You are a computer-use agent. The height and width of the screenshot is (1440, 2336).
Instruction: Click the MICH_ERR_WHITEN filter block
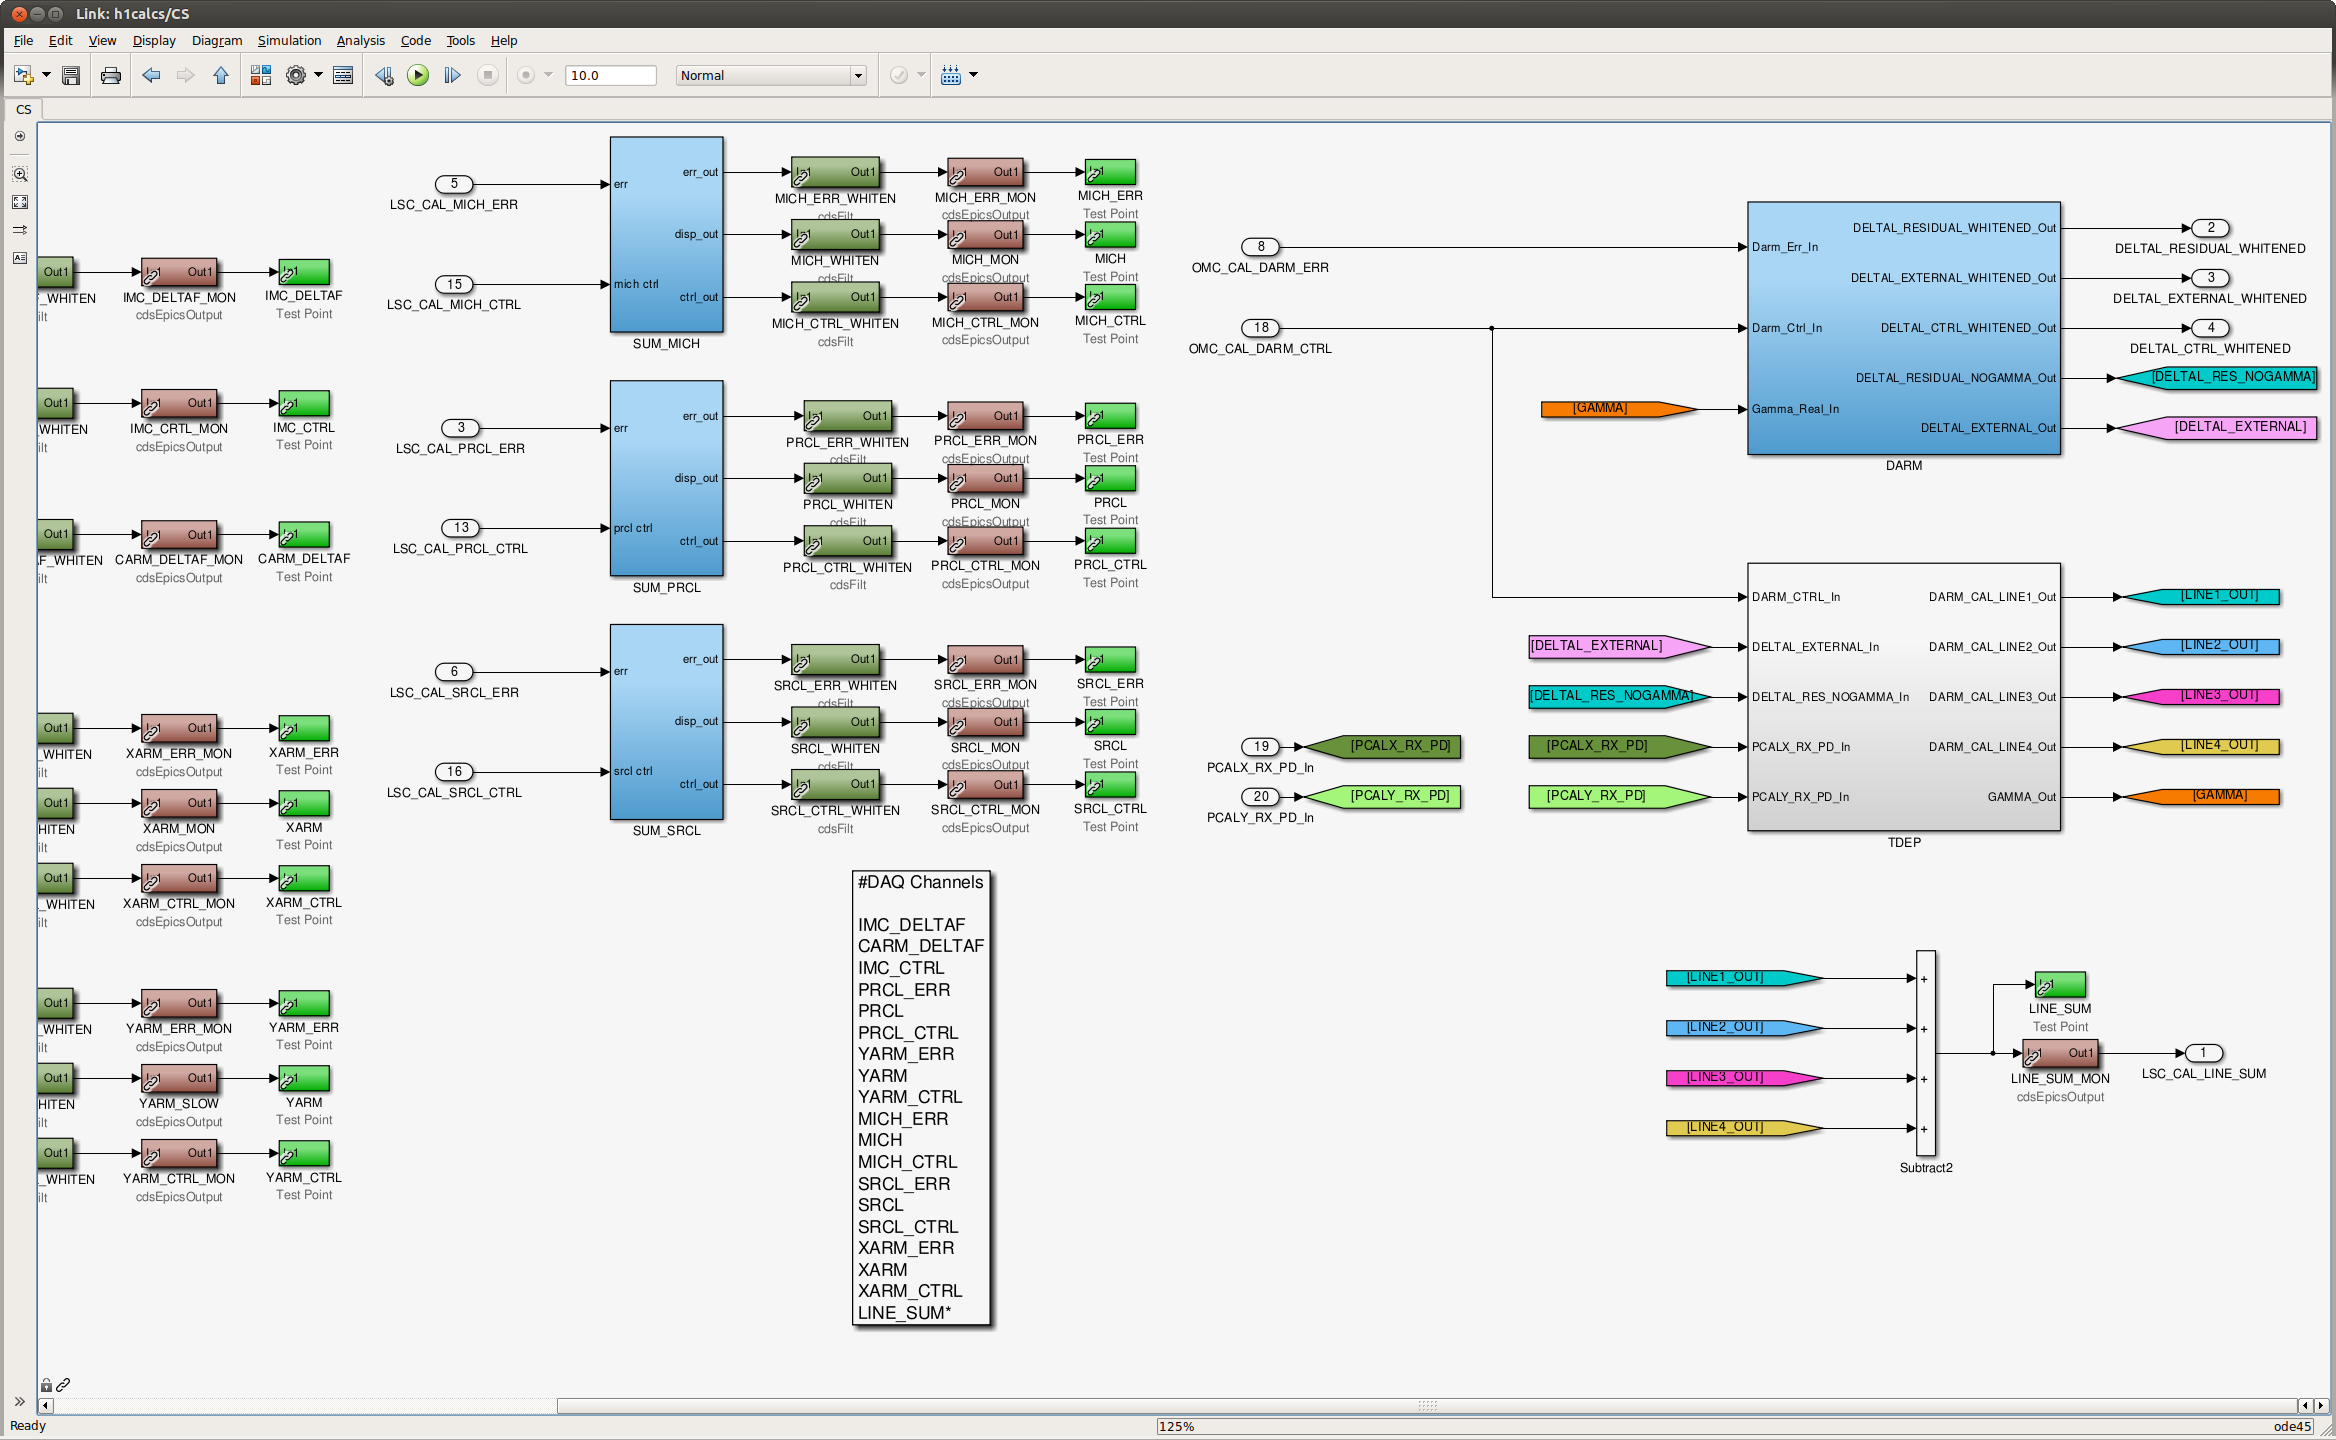(835, 172)
